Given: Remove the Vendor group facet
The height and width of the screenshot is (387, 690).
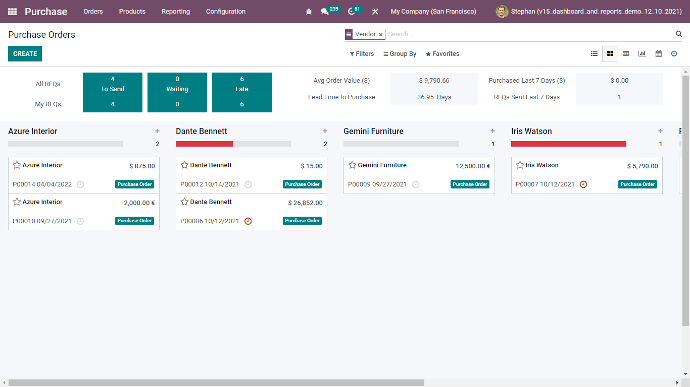Looking at the screenshot, I should point(381,34).
